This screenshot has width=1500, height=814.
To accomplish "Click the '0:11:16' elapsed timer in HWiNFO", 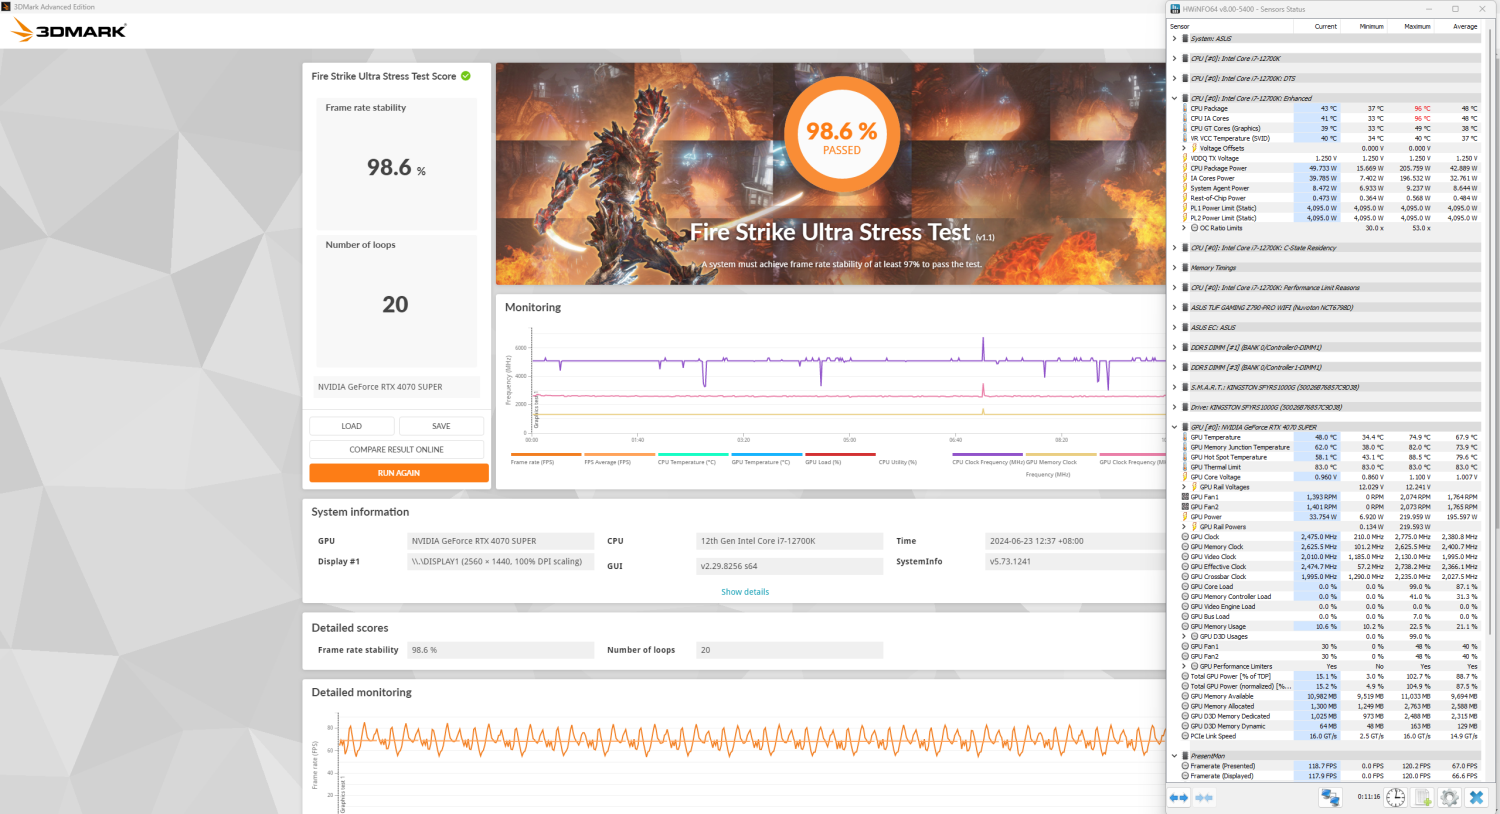I will [1369, 797].
